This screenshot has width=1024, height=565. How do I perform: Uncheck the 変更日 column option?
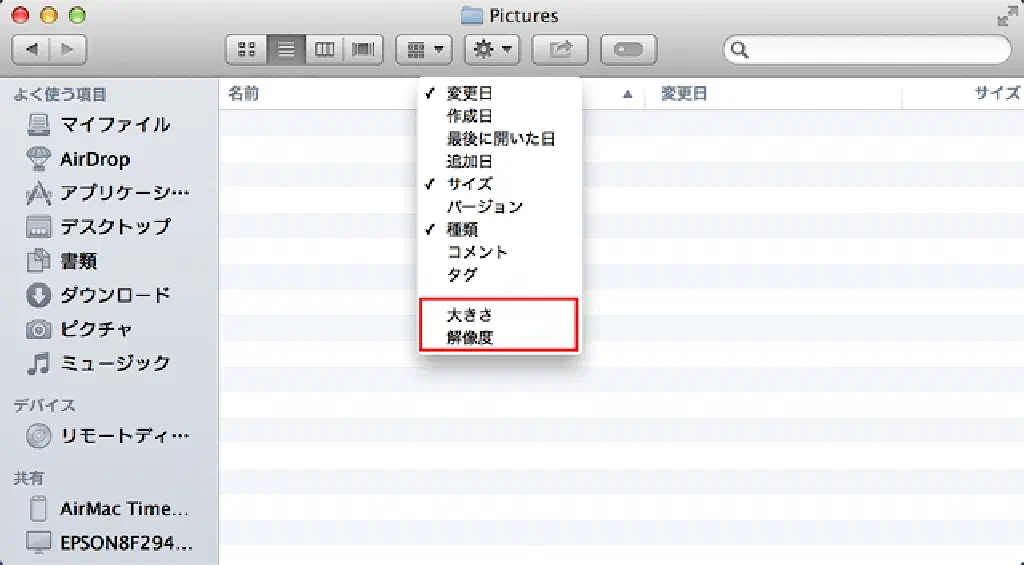point(469,93)
